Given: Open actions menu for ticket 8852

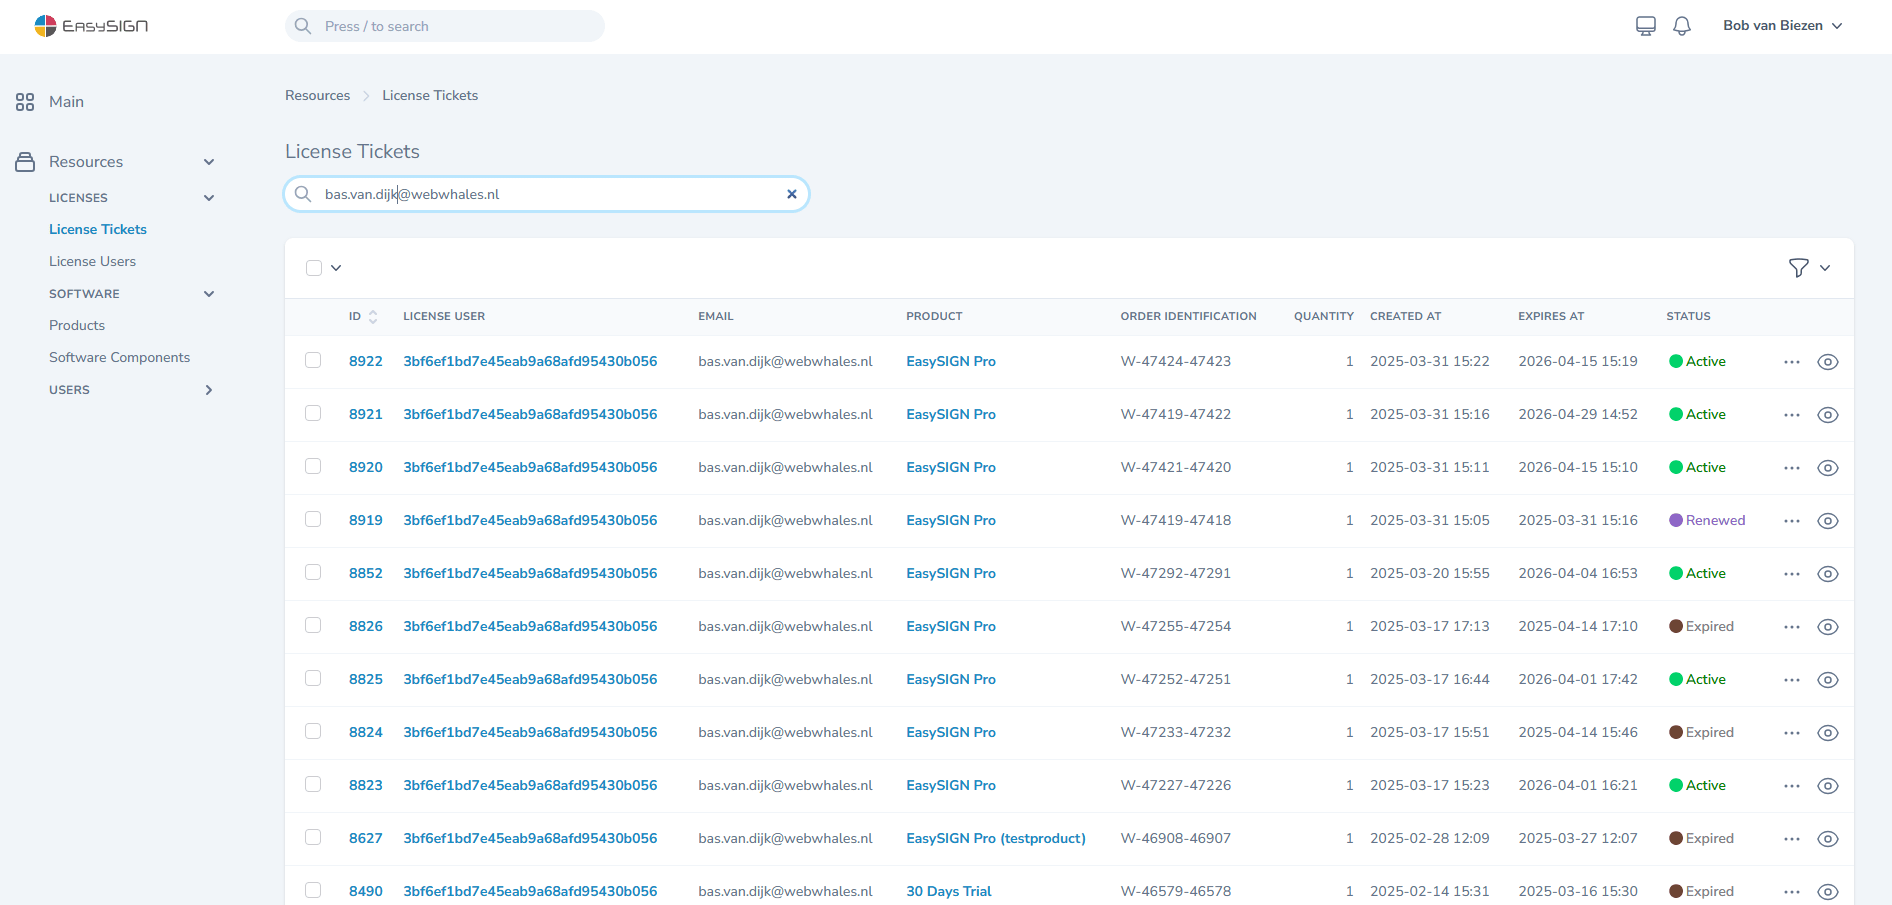Looking at the screenshot, I should [1792, 574].
